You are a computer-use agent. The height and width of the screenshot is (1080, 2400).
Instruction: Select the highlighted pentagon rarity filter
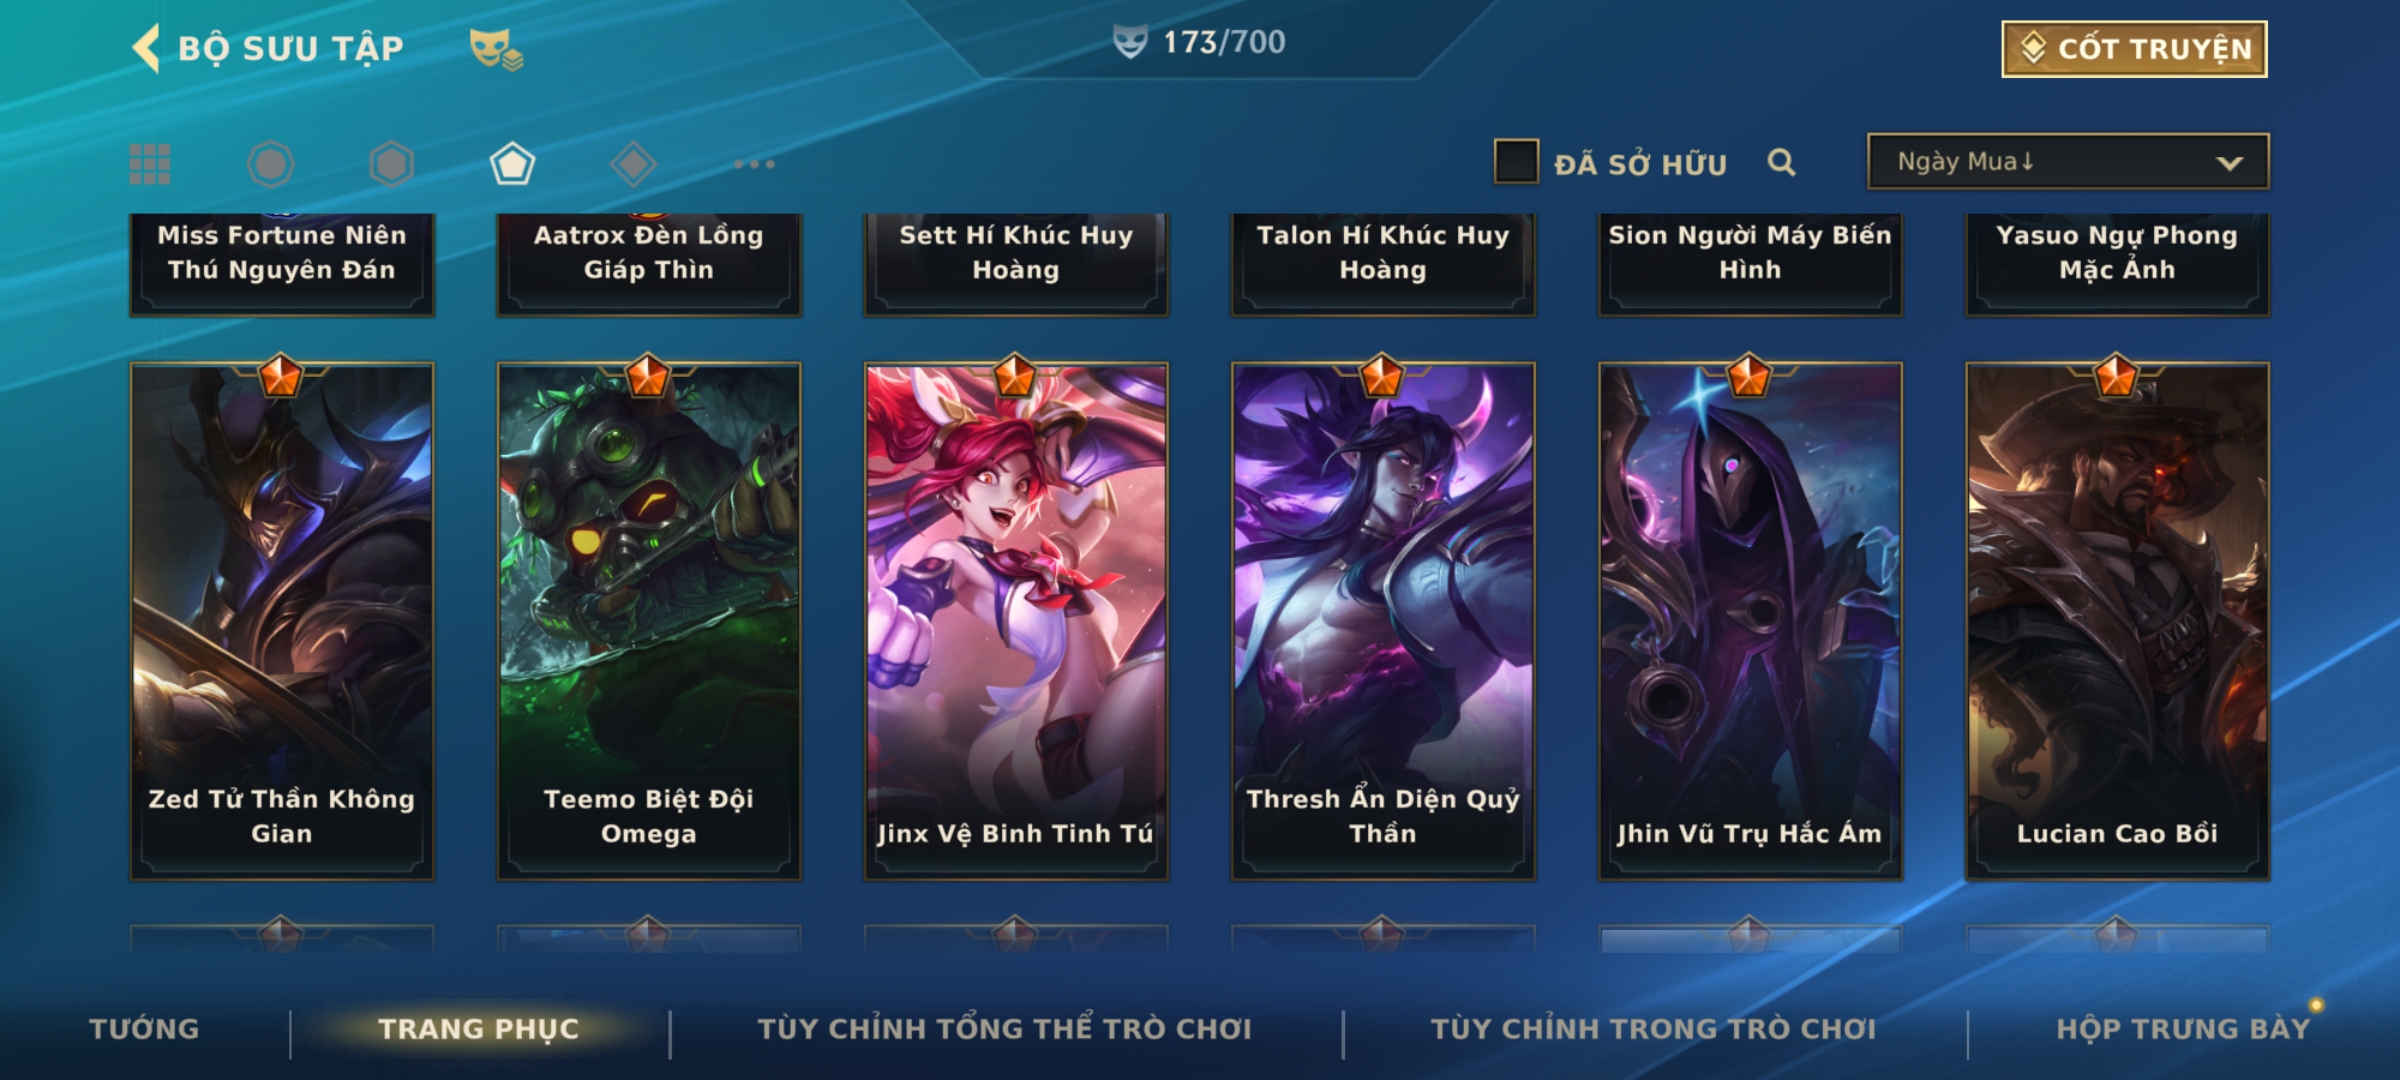coord(512,164)
